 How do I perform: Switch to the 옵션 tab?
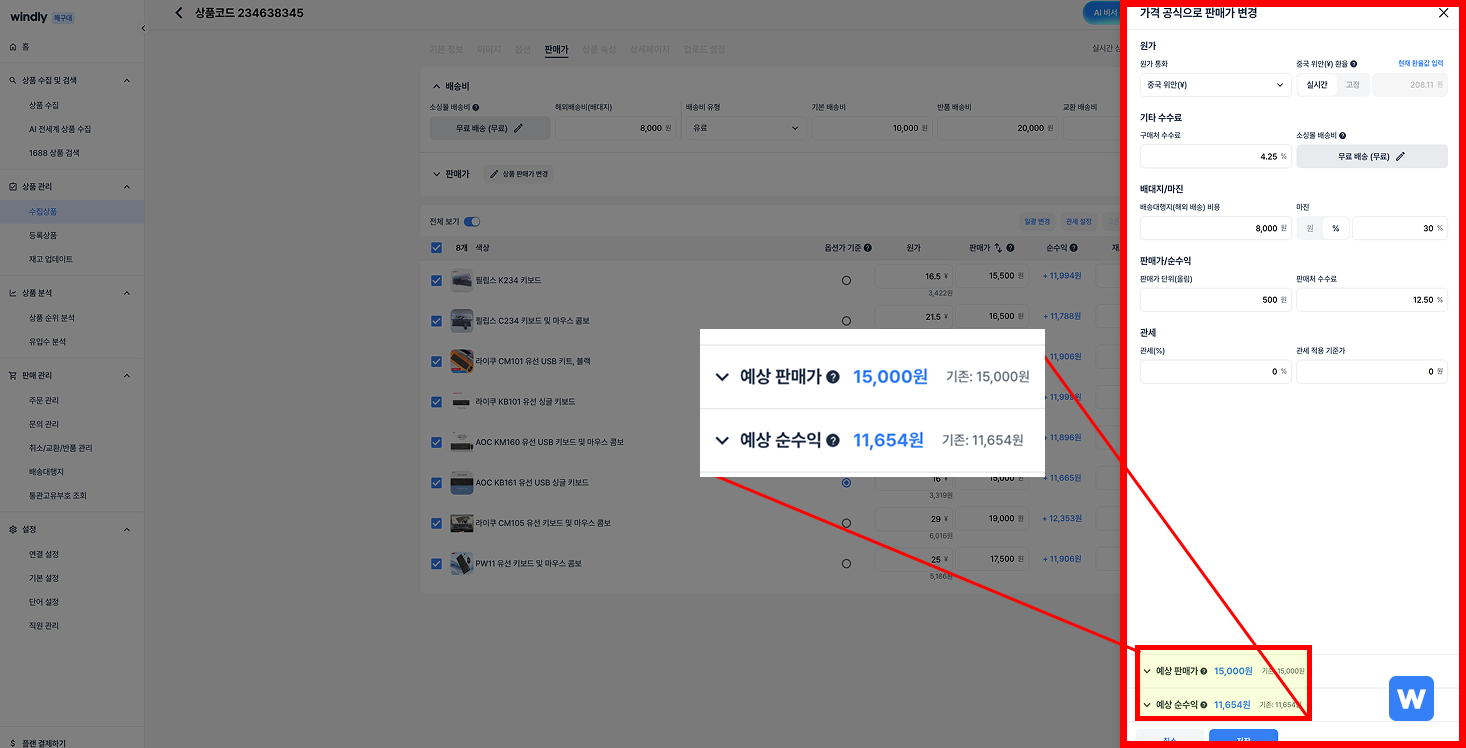click(x=522, y=49)
